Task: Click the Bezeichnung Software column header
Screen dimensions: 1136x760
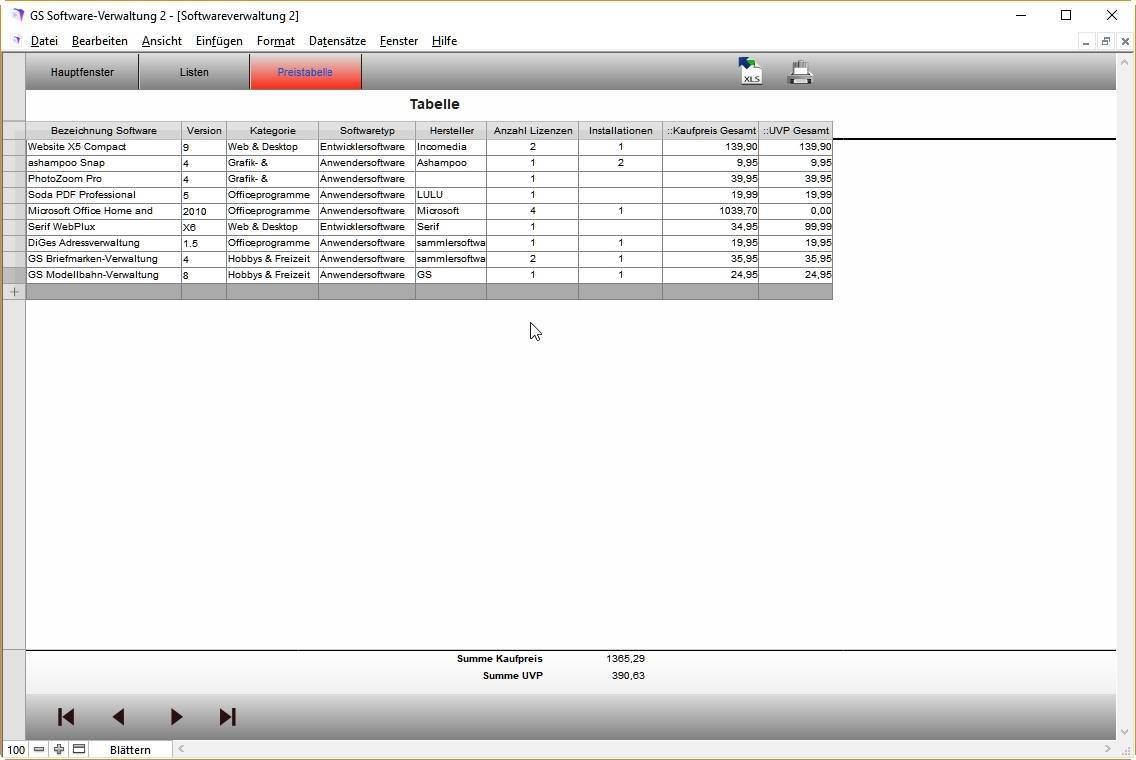Action: point(103,131)
